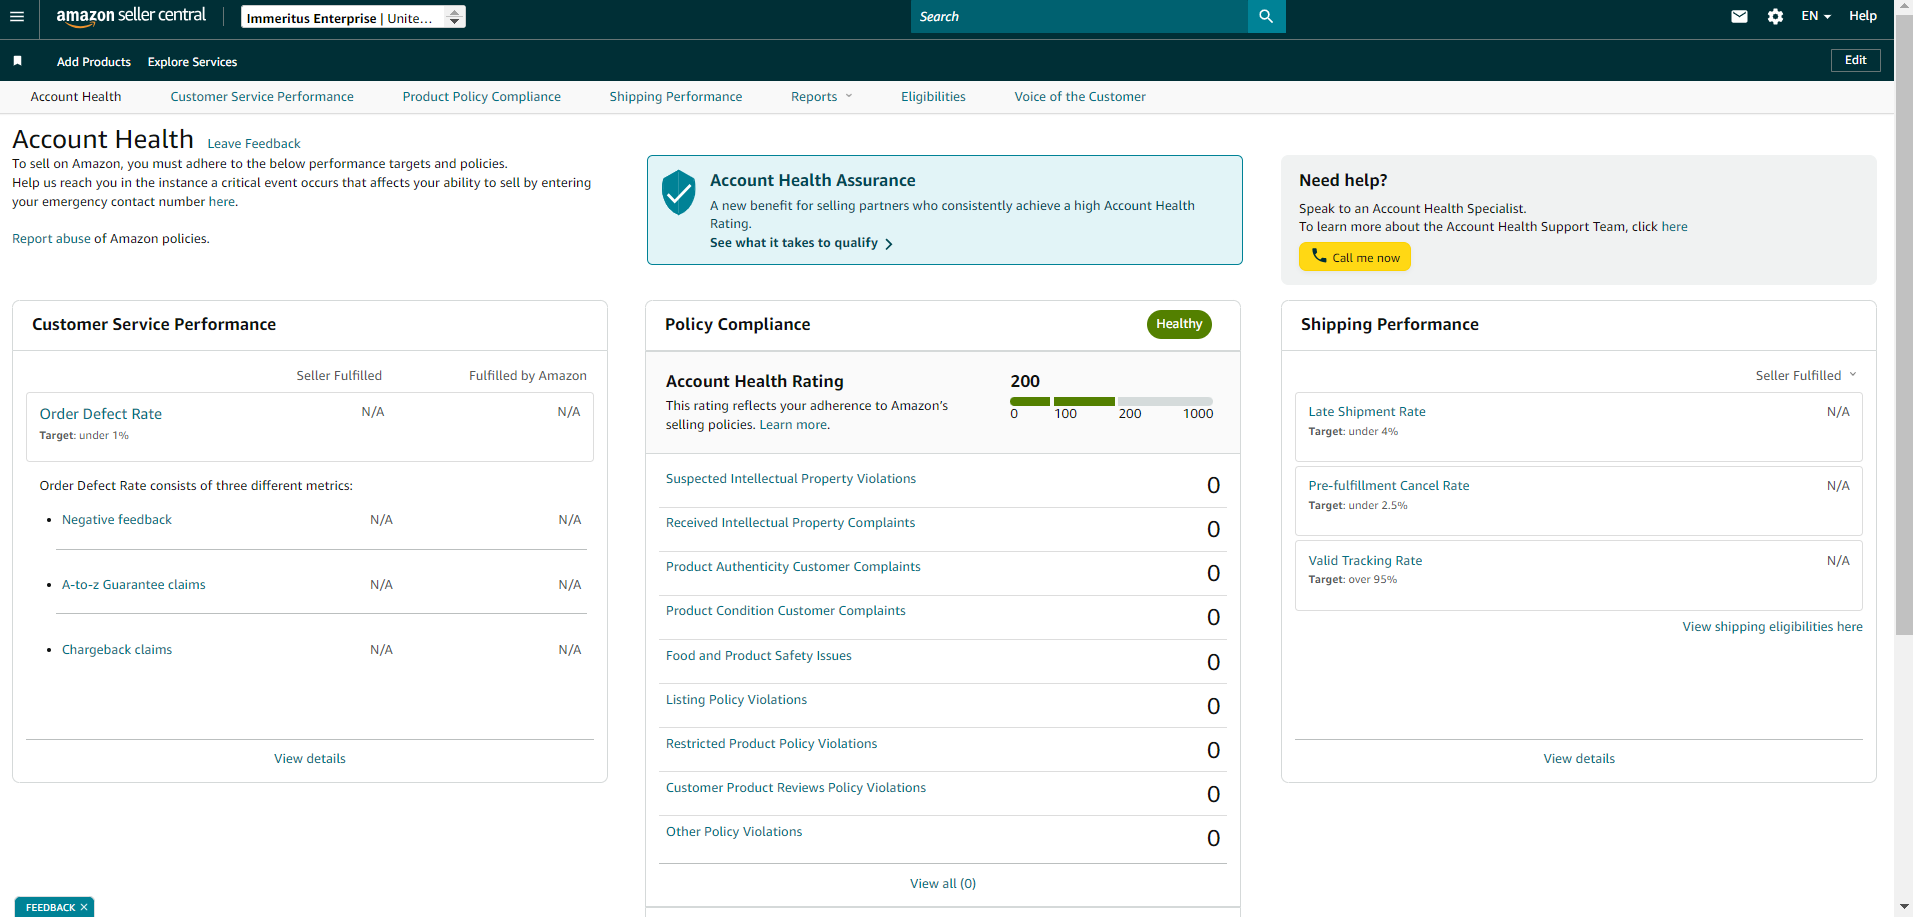Open the settings gear icon
This screenshot has width=1913, height=917.
pyautogui.click(x=1775, y=16)
